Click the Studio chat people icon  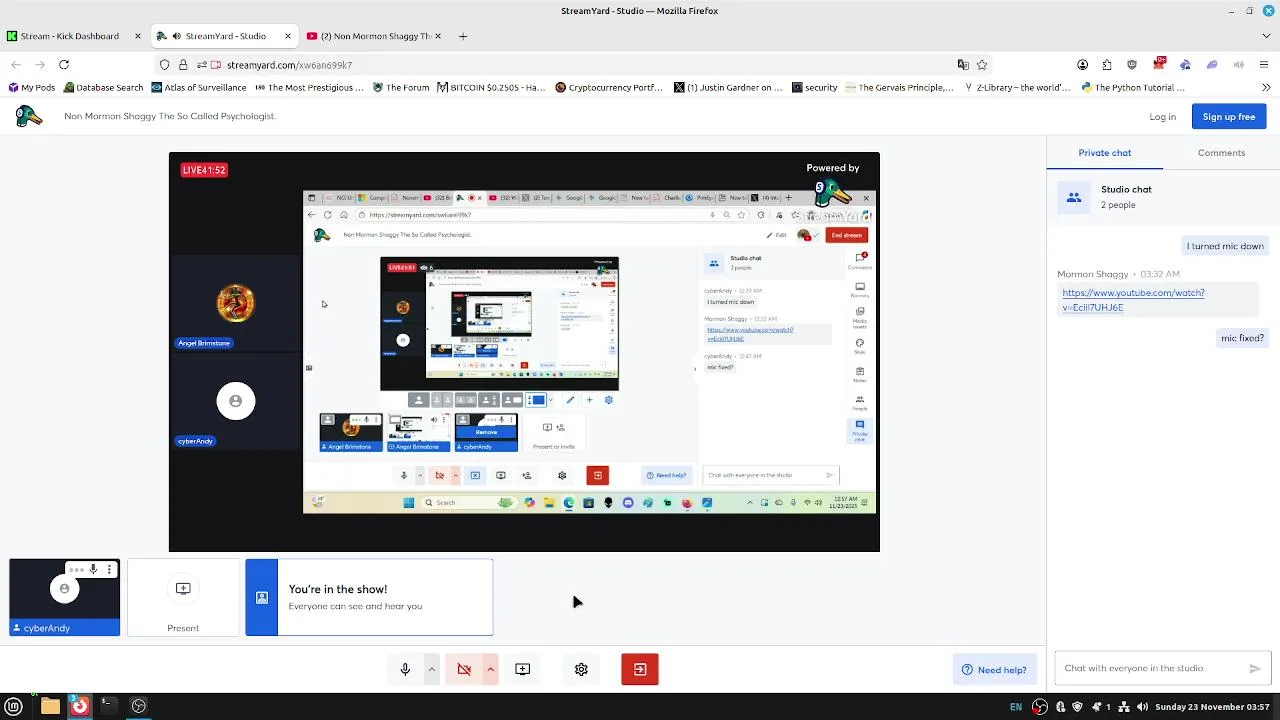point(1074,197)
